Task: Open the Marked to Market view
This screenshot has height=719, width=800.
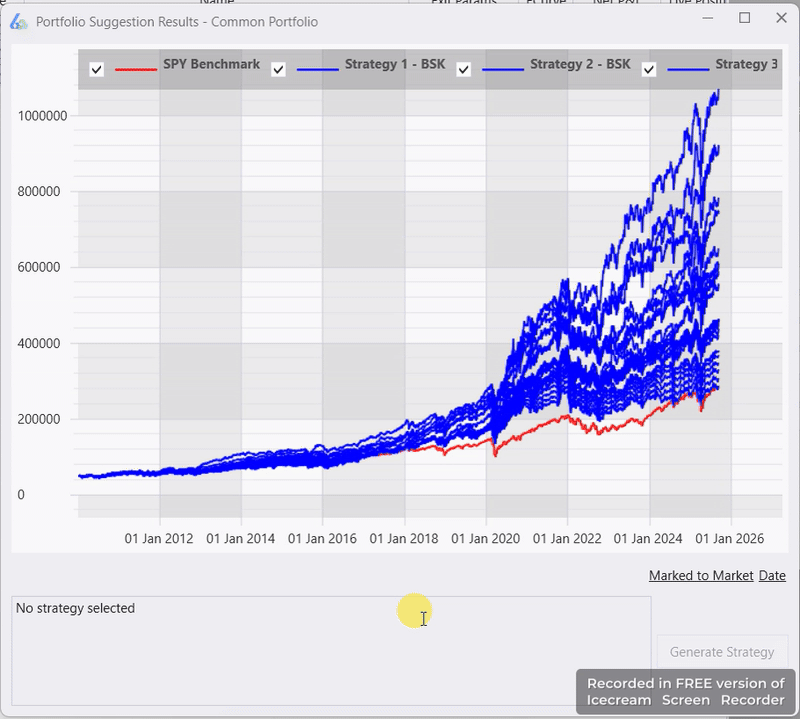Action: click(x=700, y=576)
